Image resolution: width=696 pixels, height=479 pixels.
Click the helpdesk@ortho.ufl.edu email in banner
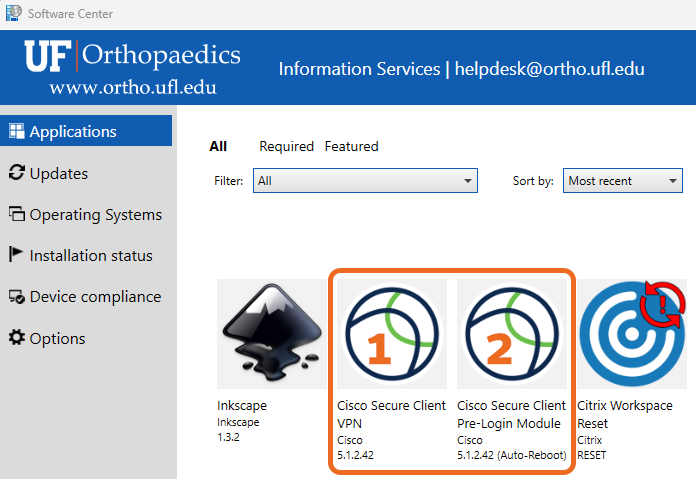point(550,69)
